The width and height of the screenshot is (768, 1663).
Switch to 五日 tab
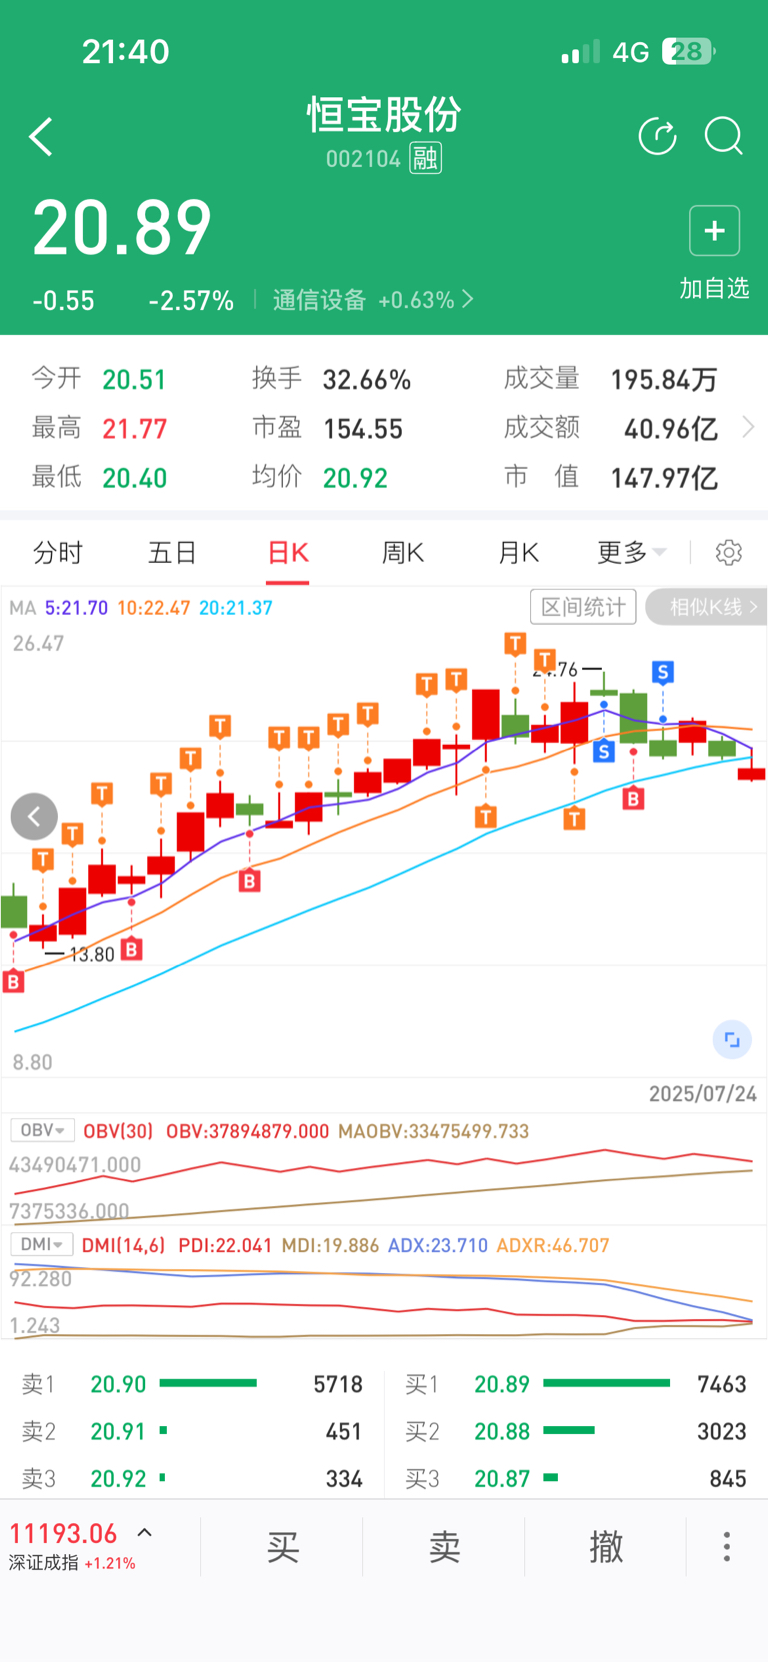172,552
